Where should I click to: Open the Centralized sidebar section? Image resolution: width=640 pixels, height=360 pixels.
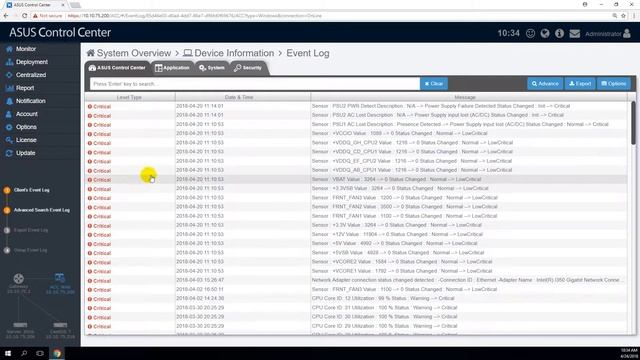coord(26,75)
